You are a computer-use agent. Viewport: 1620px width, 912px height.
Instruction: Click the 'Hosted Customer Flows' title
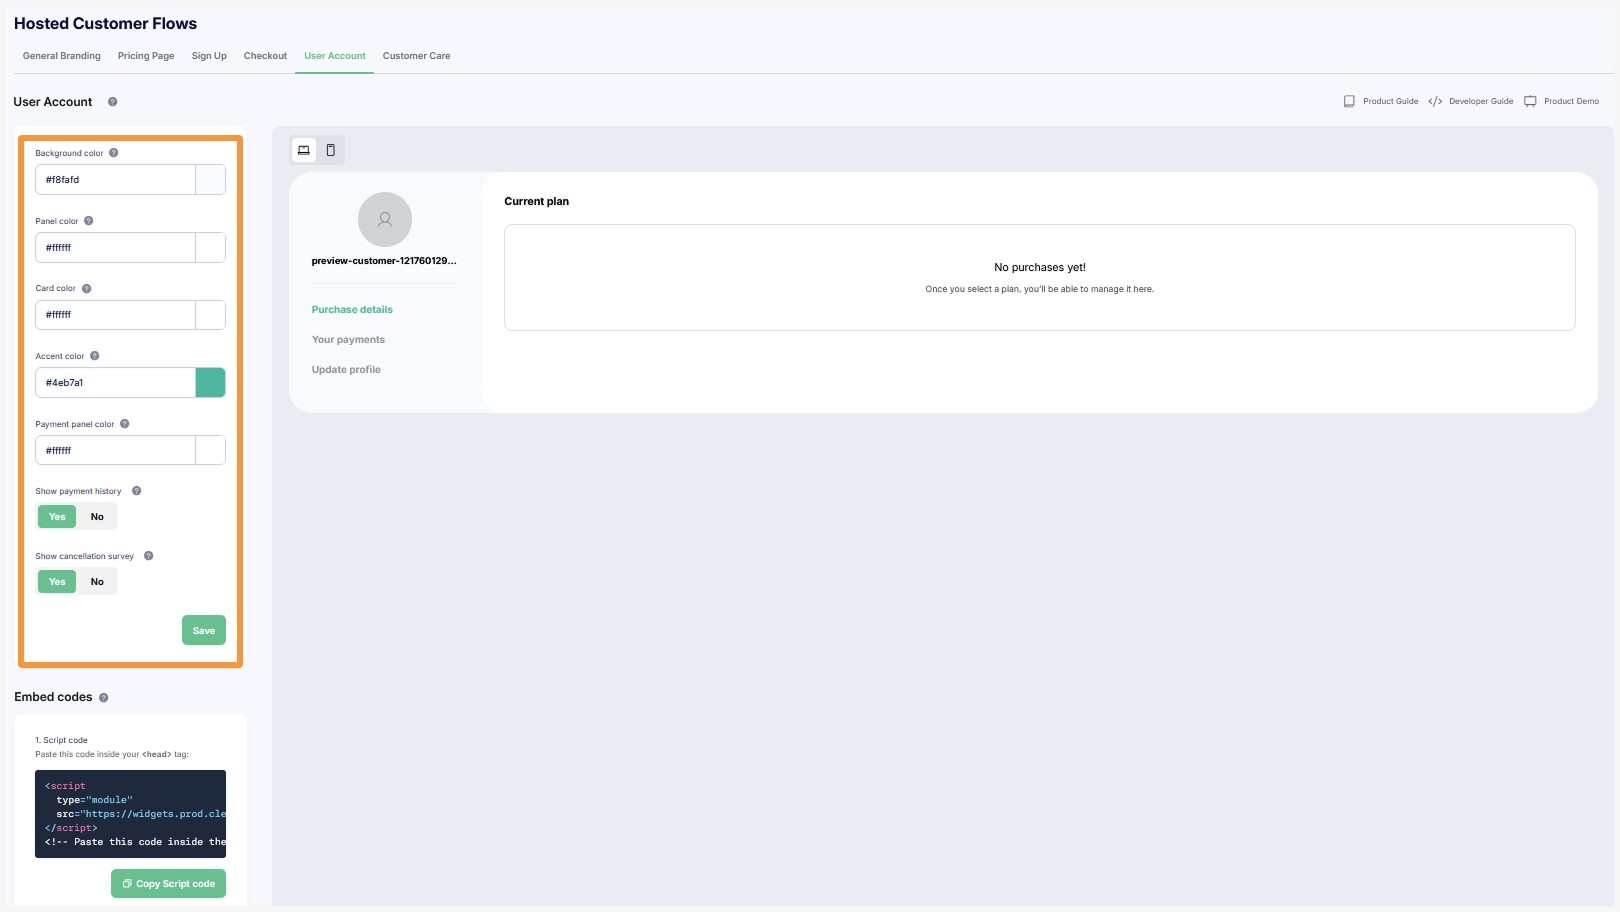pyautogui.click(x=105, y=24)
